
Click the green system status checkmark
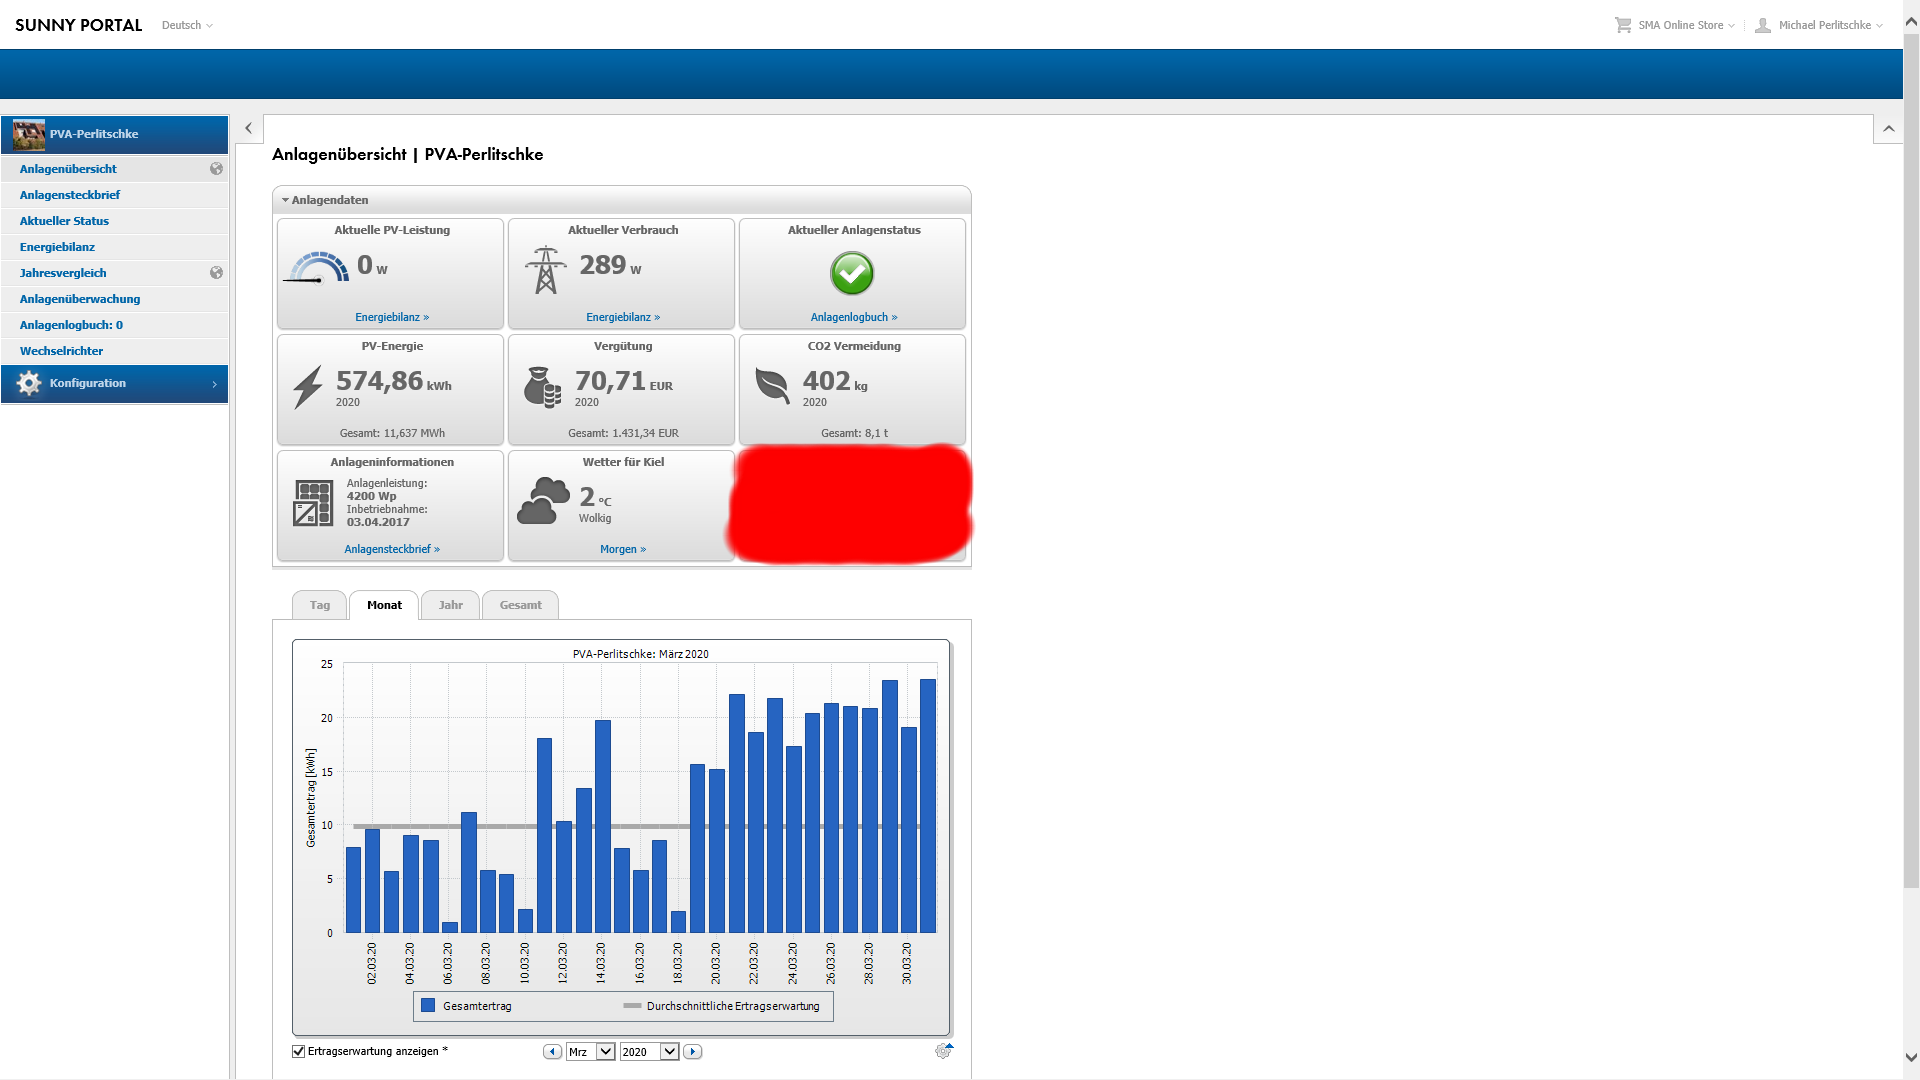852,273
